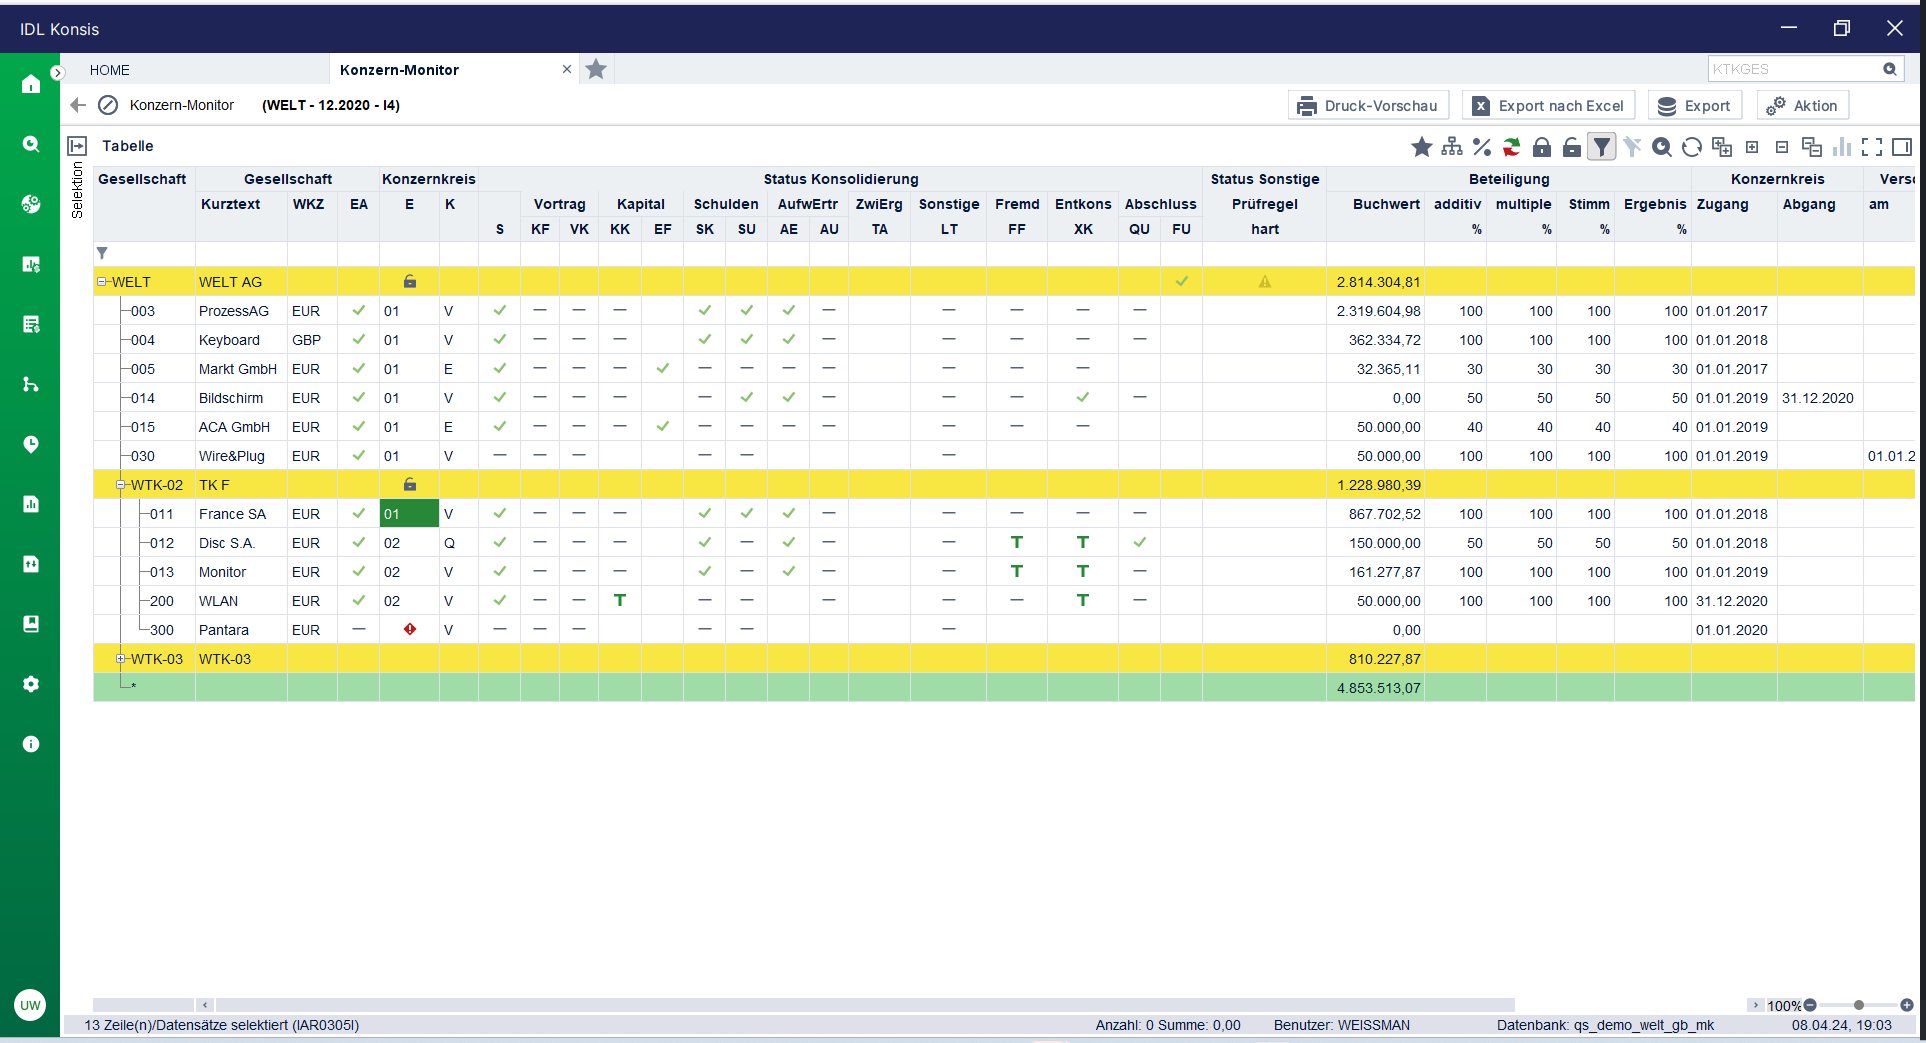This screenshot has height=1043, width=1926.
Task: Expand the WTK-03 tree node
Action: pos(121,659)
